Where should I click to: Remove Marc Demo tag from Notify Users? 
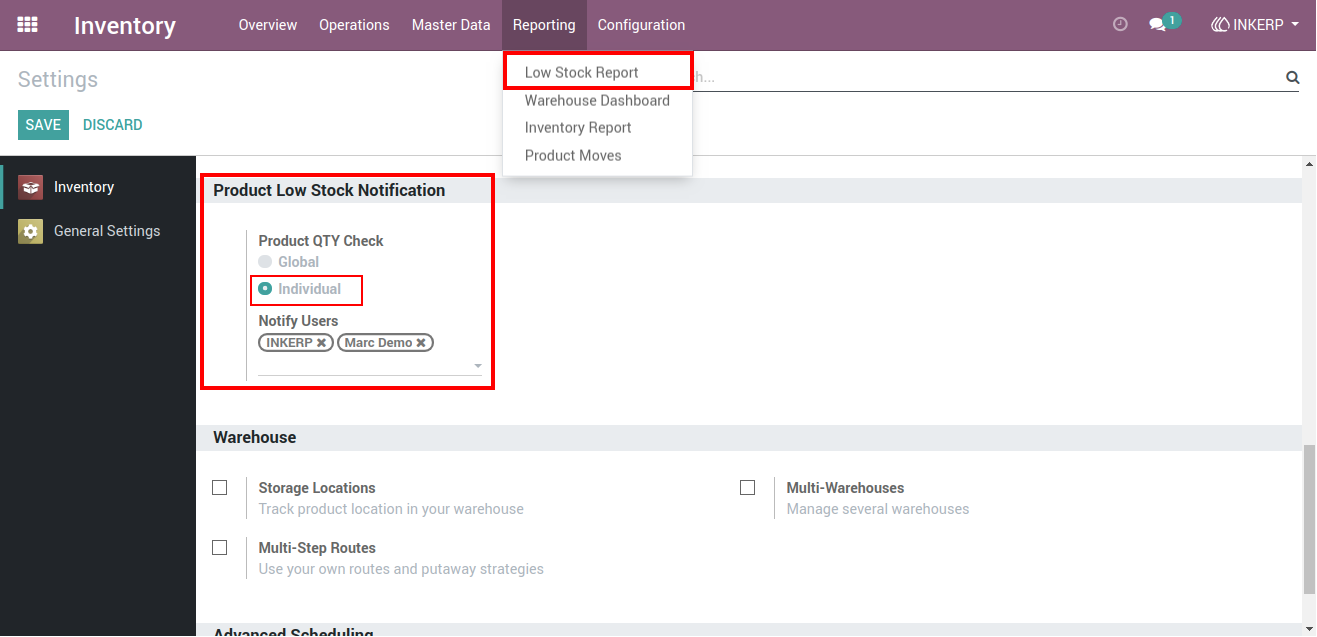click(421, 343)
